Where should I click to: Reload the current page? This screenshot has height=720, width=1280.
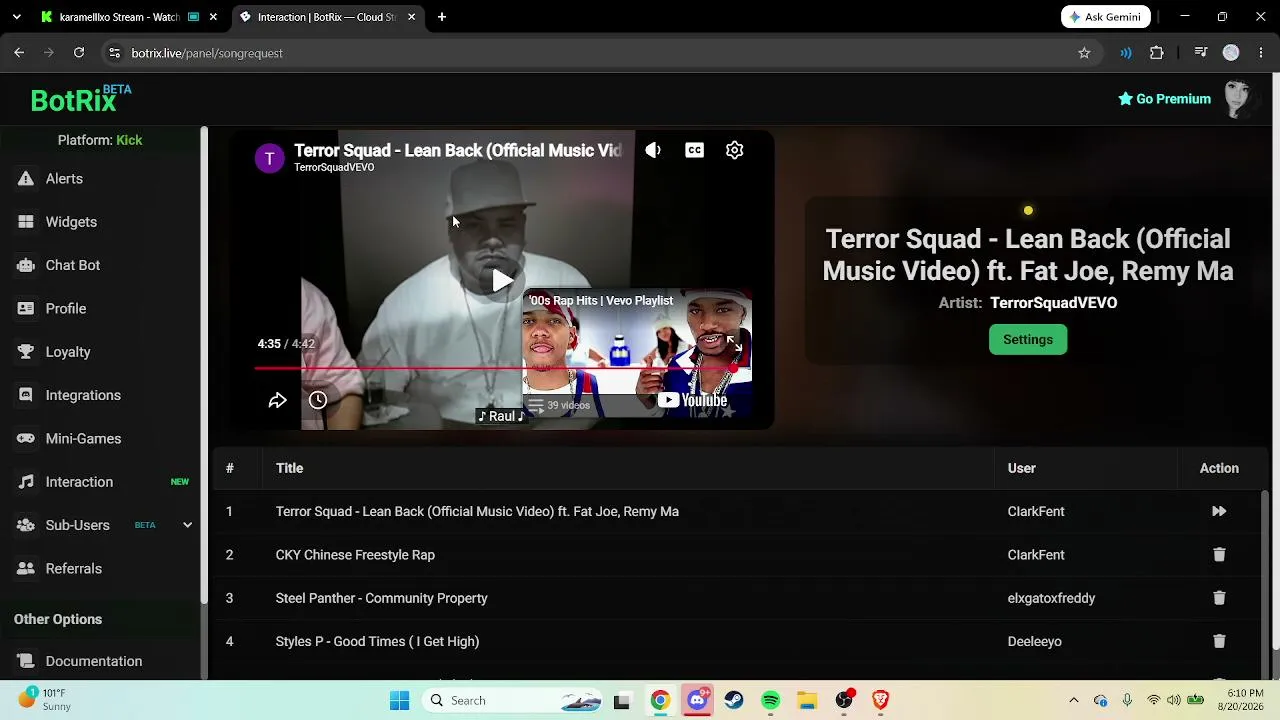(x=79, y=53)
